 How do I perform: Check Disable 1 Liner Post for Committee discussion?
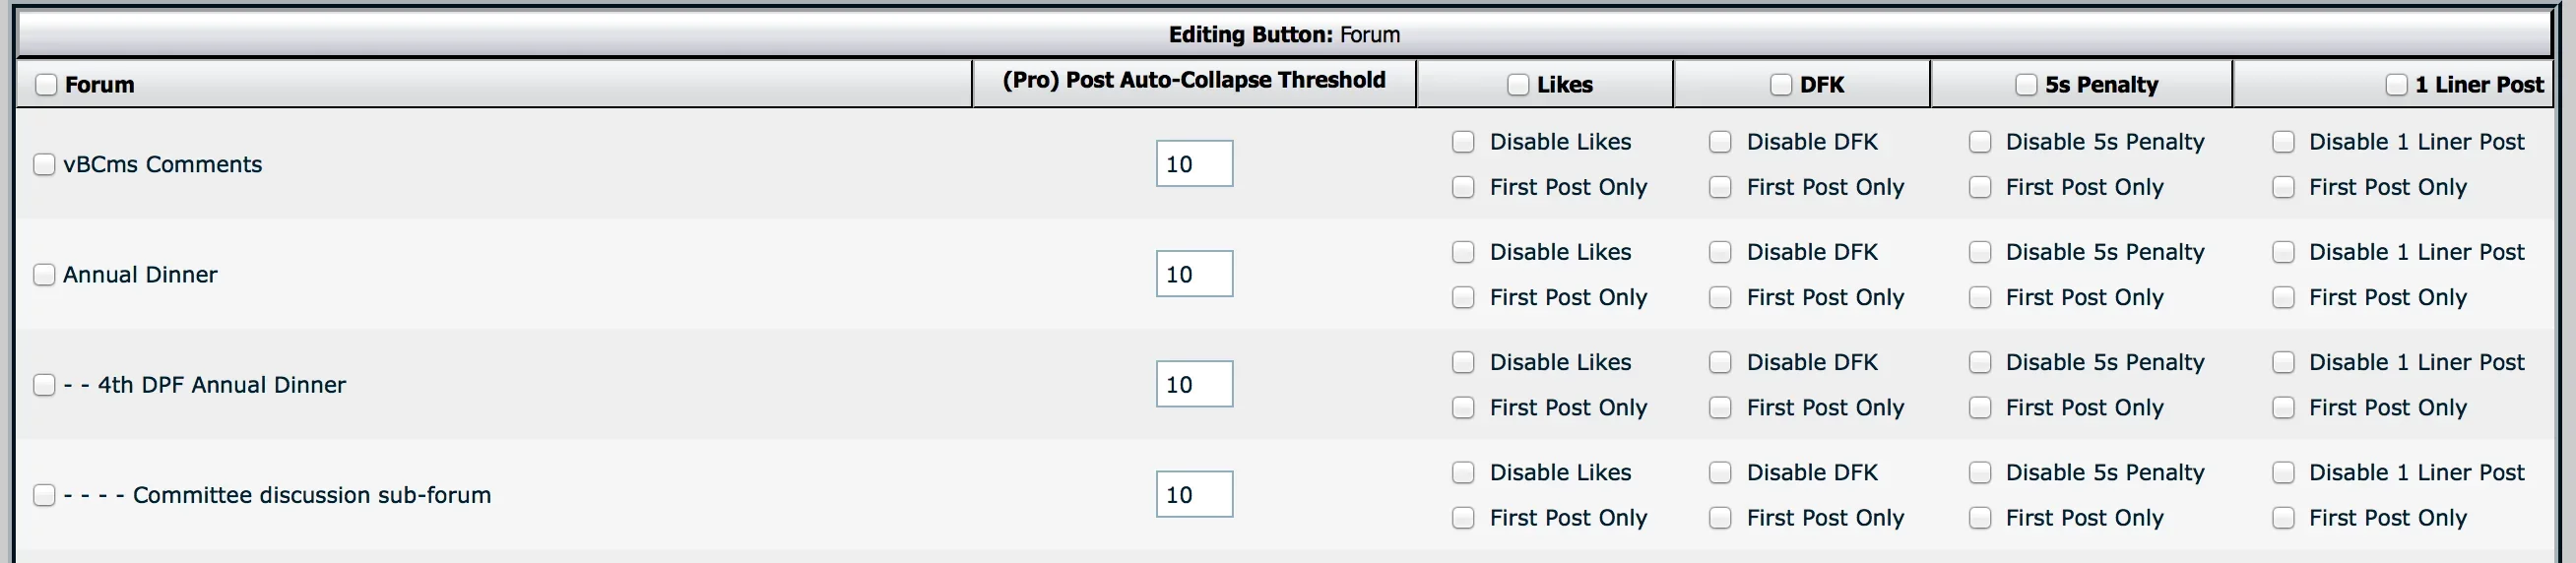2283,472
